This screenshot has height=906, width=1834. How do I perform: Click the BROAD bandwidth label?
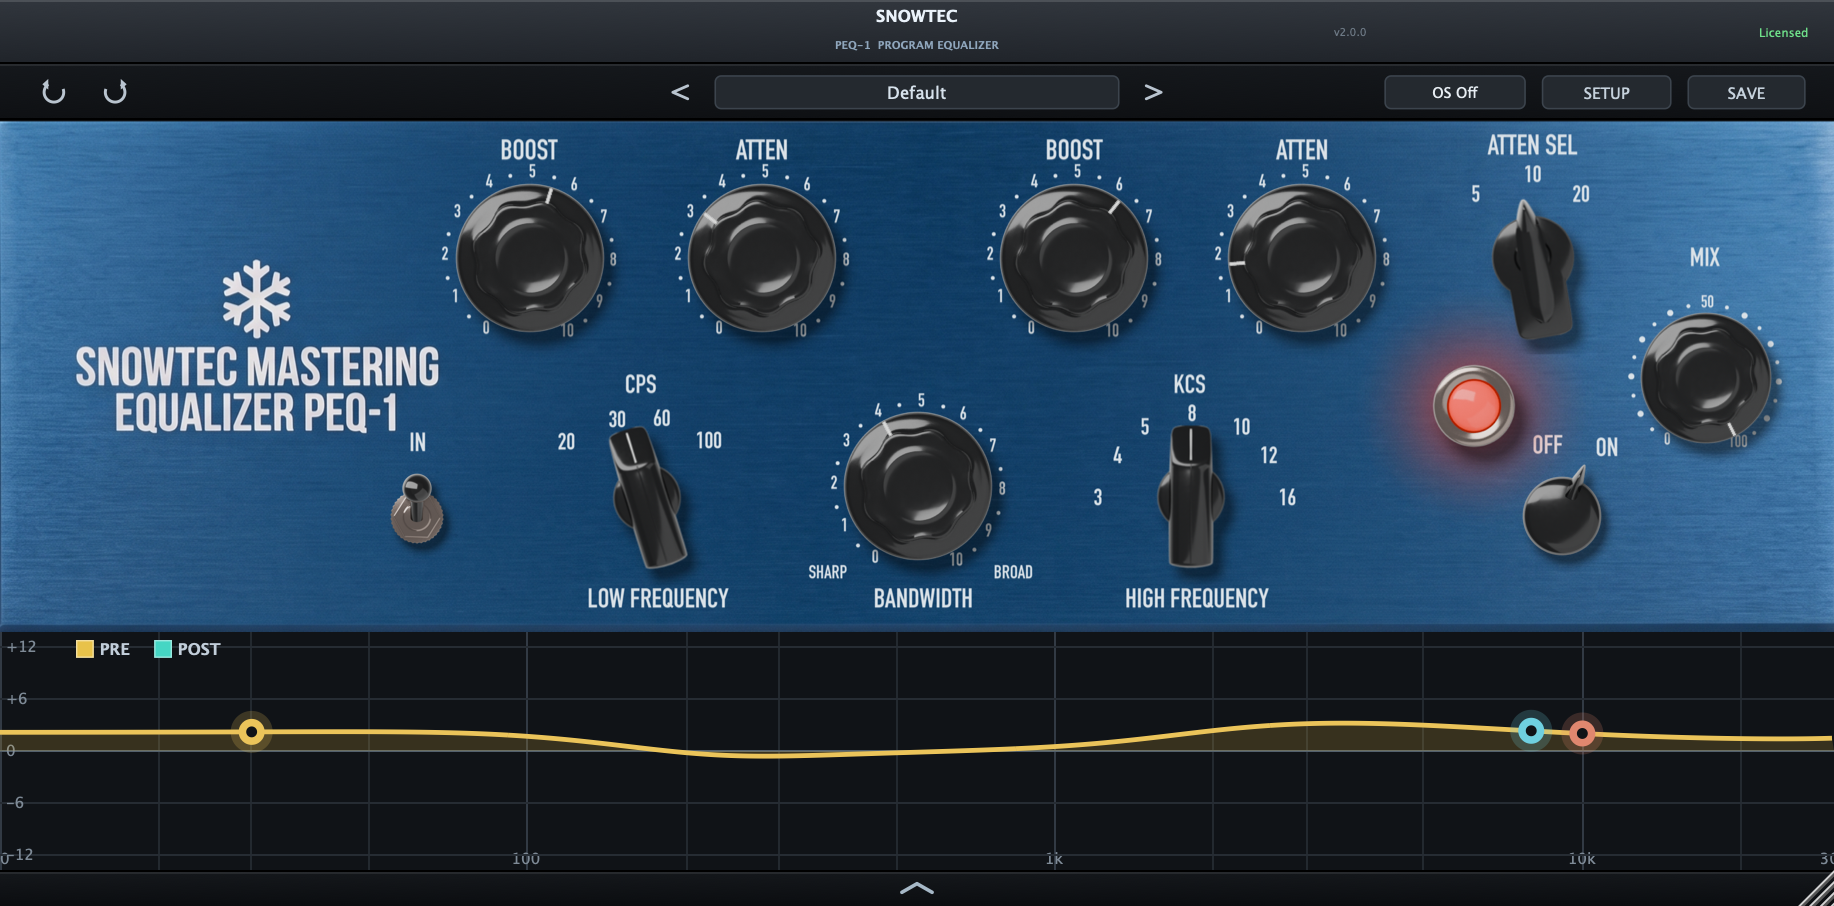tap(1012, 572)
